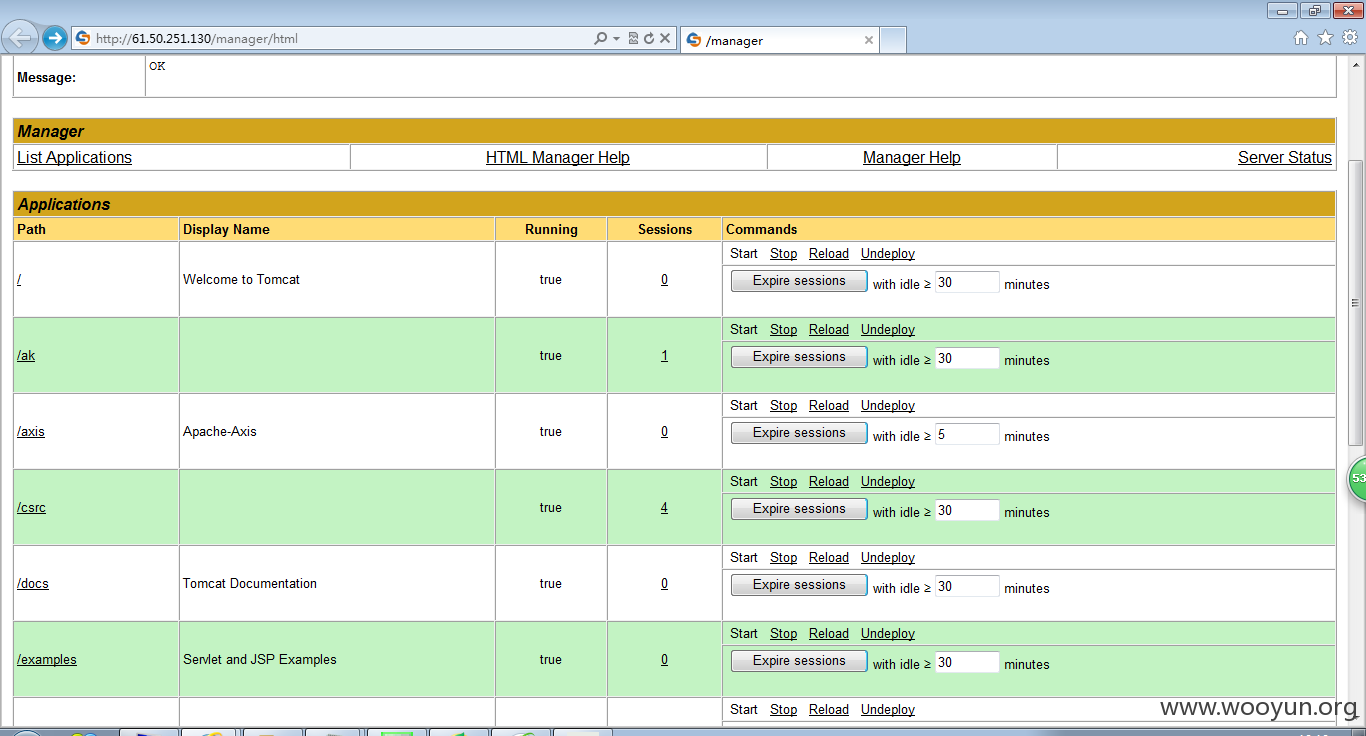
Task: Undeploy the root / application
Action: (x=888, y=254)
